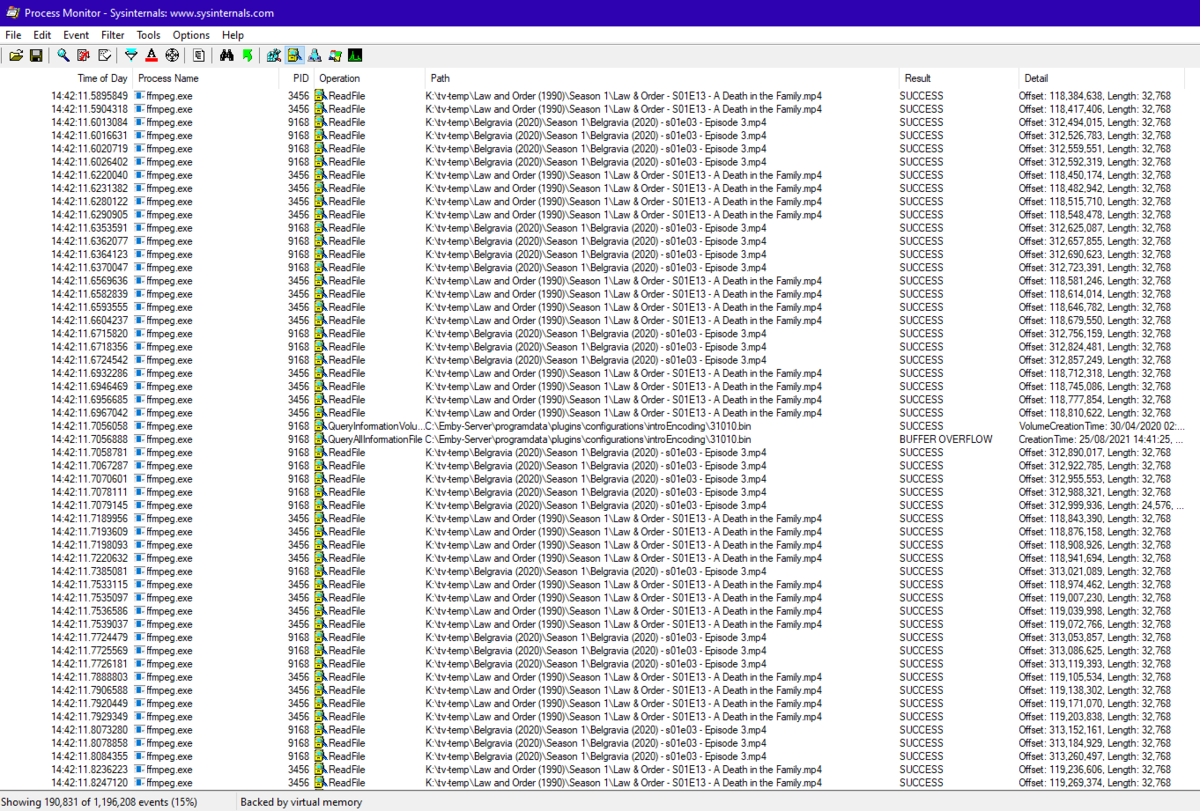The image size is (1200, 811).
Task: Open the Tools menu
Action: pyautogui.click(x=148, y=35)
